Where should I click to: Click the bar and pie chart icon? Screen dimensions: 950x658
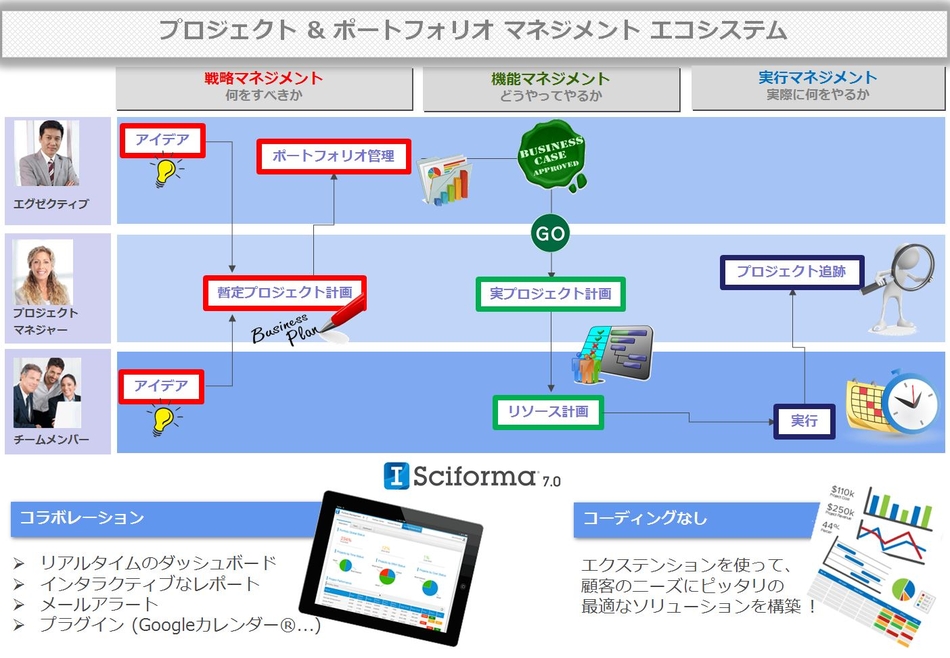[444, 180]
